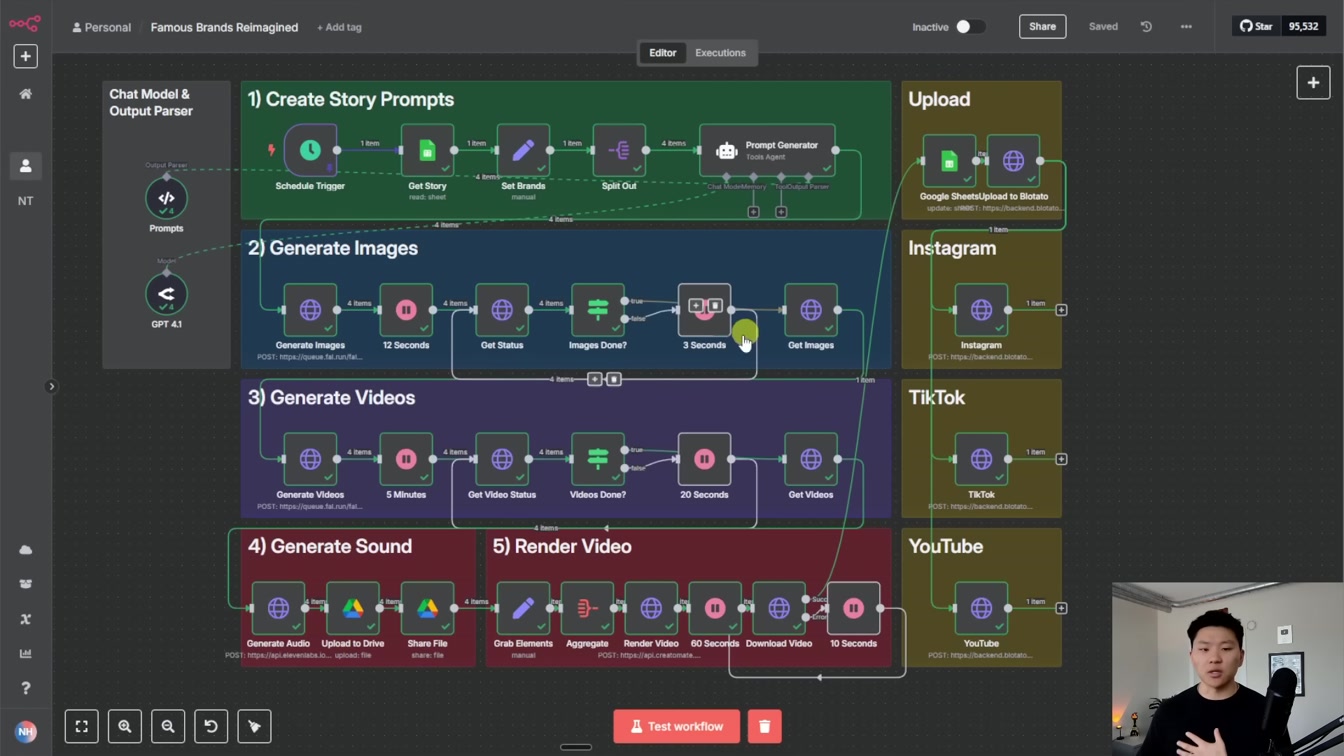Open the Google Sheets update node
Viewport: 1344px width, 756px height.
tap(949, 161)
